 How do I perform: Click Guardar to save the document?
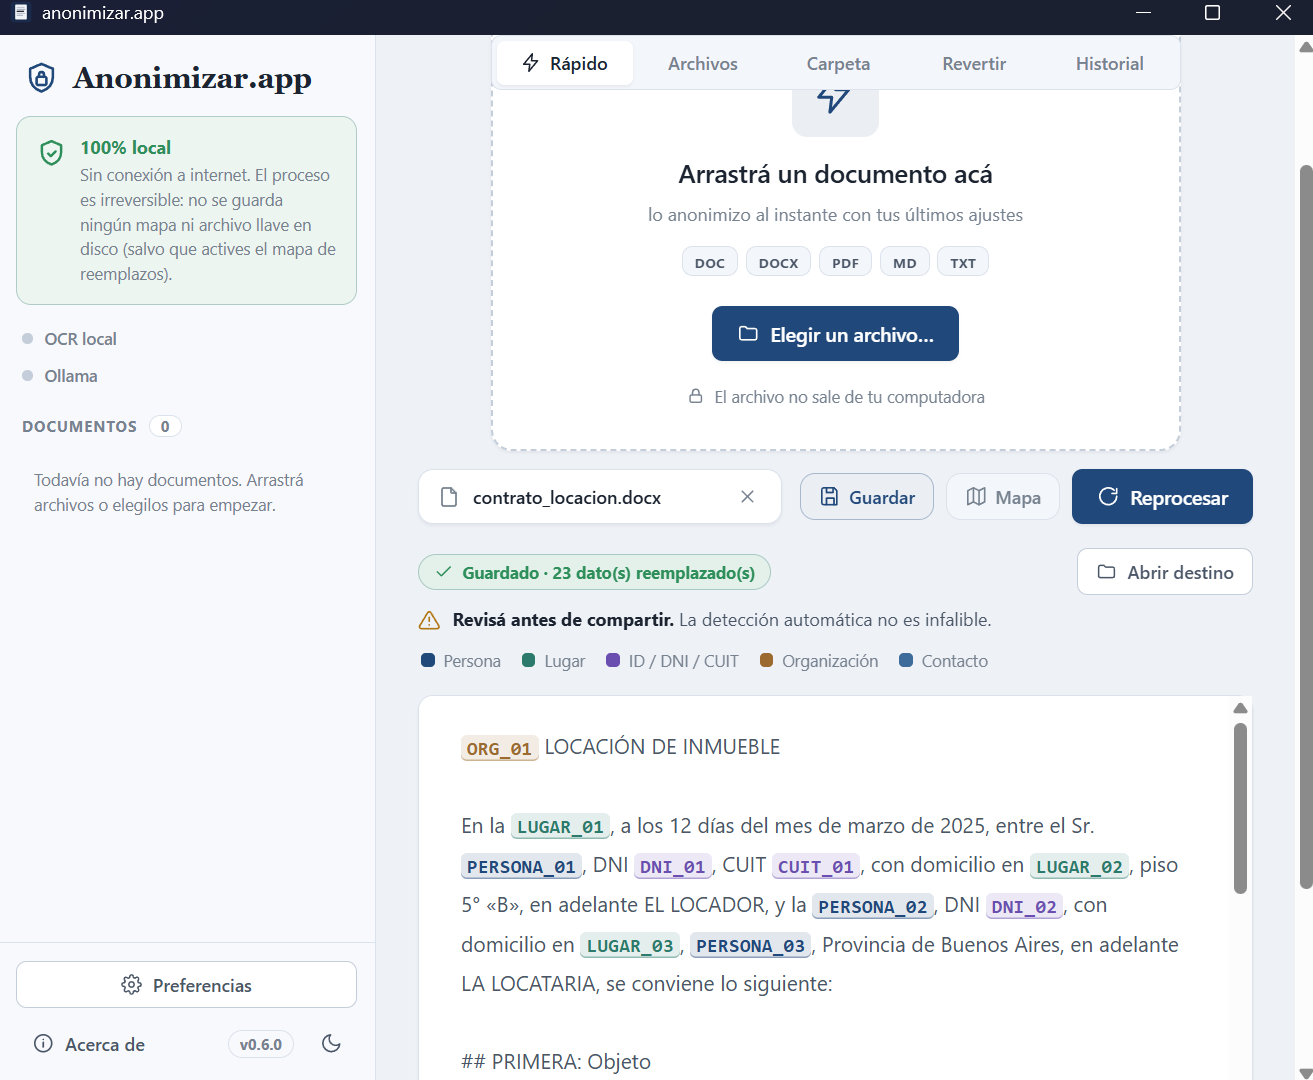(x=866, y=497)
